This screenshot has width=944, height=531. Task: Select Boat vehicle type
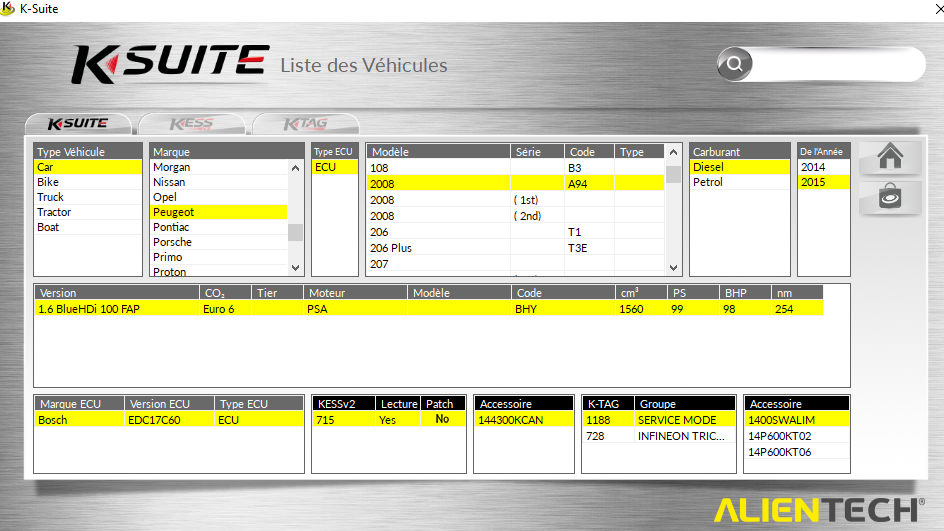pyautogui.click(x=88, y=227)
